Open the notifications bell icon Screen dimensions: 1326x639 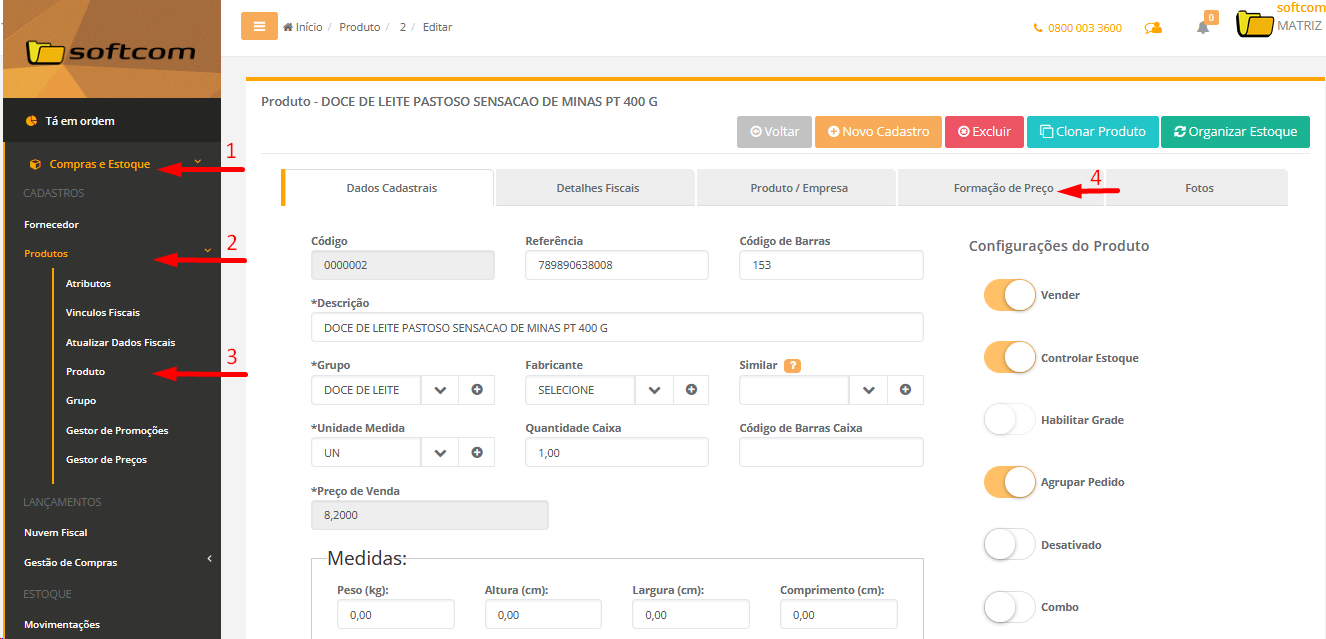(x=1203, y=28)
